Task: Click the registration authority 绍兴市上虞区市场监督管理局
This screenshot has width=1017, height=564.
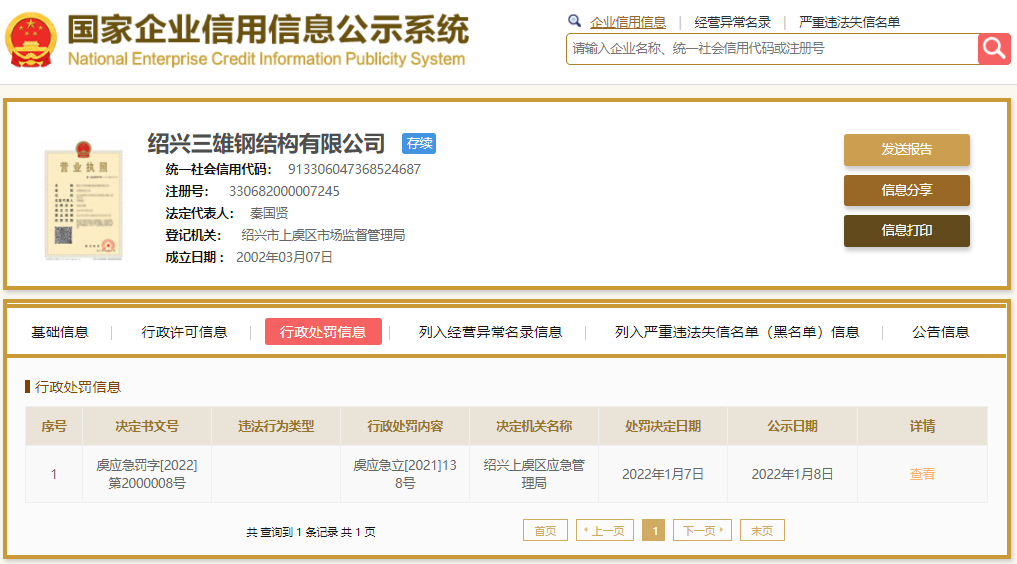Action: pos(323,236)
